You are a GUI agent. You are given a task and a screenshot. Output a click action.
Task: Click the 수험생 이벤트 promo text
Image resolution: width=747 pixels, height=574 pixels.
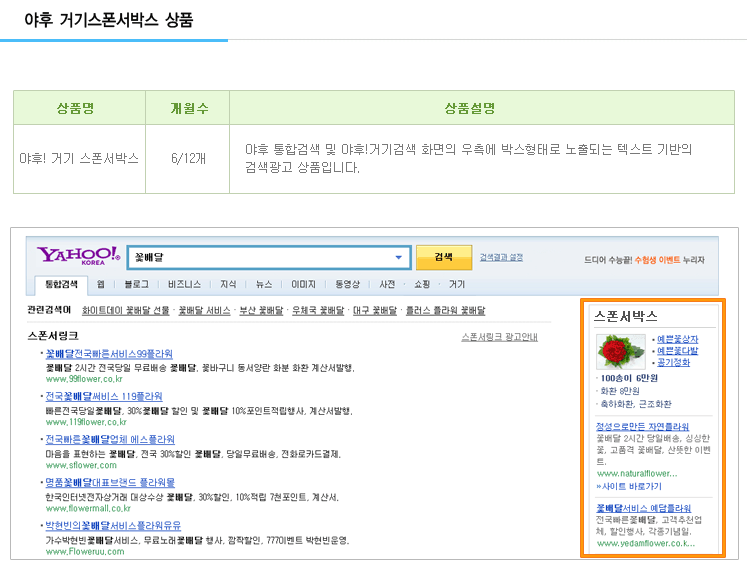(x=657, y=260)
